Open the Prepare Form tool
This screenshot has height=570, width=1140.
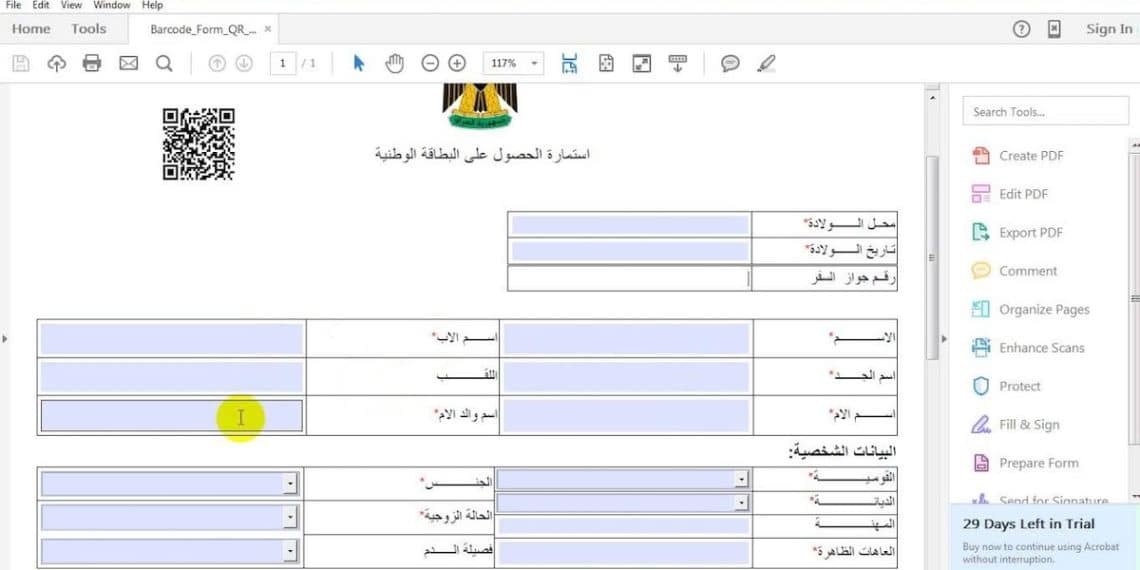click(x=1025, y=463)
